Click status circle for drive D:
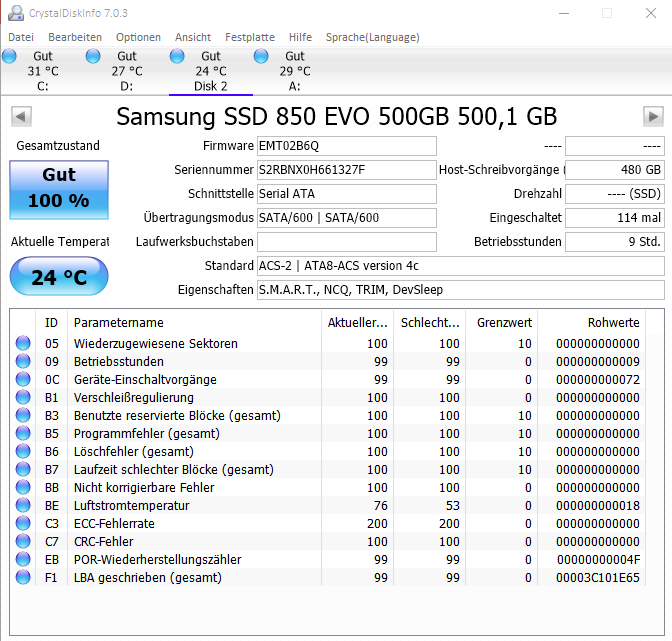Viewport: 672px width, 641px height. (93, 56)
